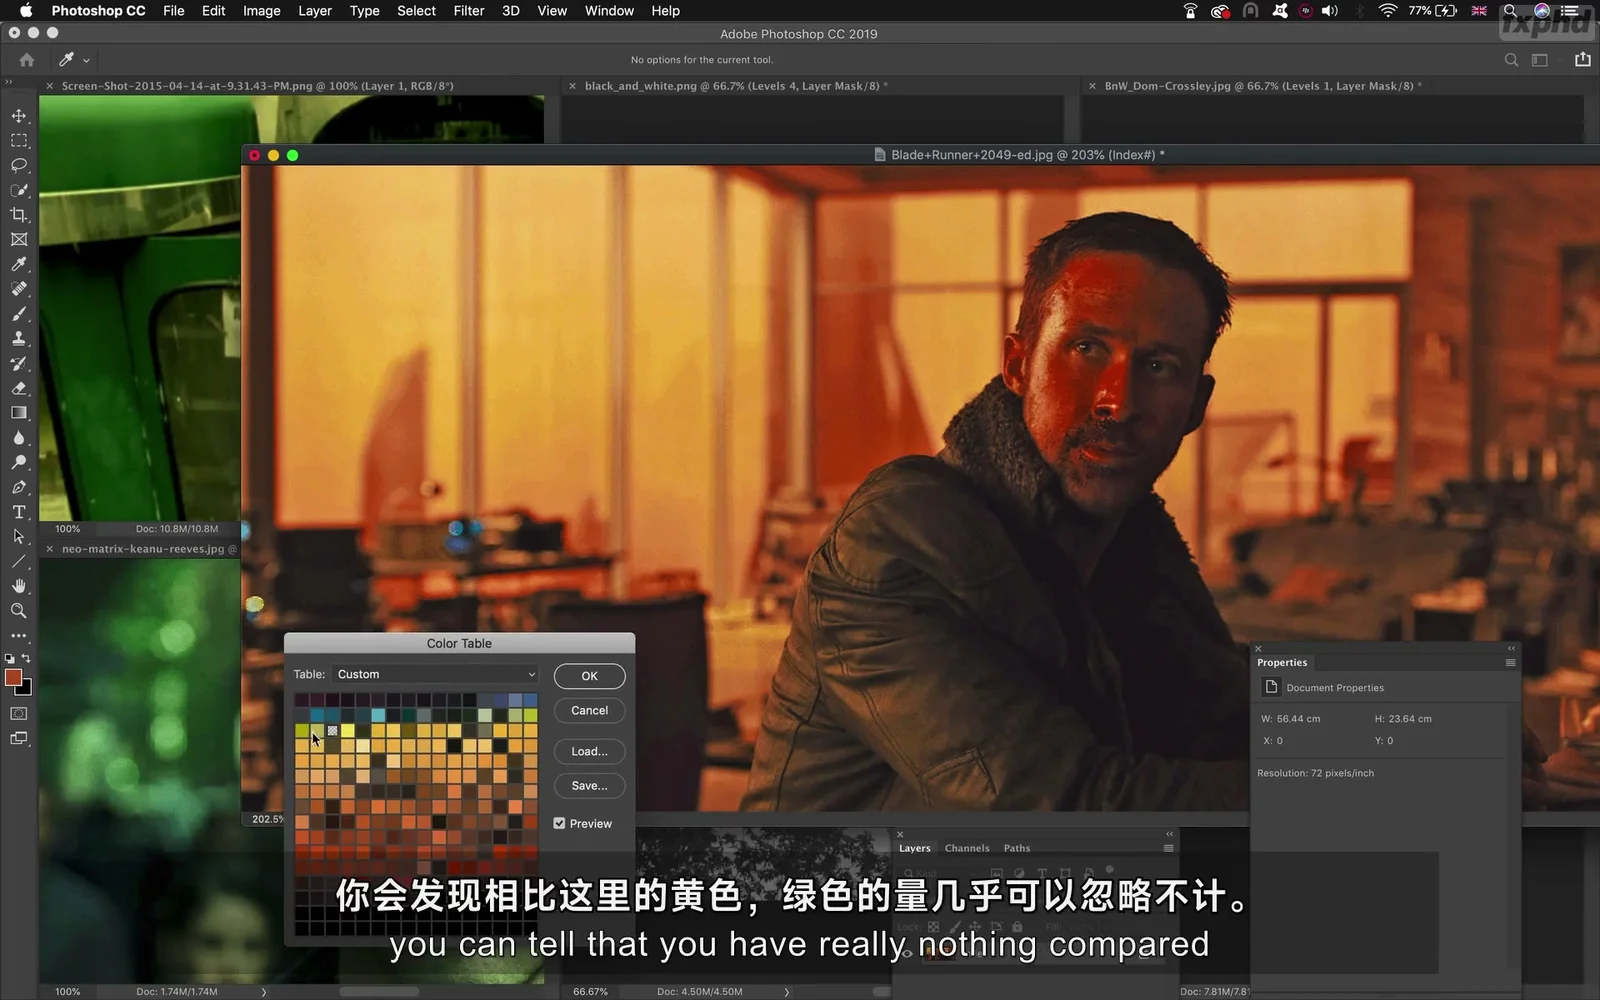Close the Screen-Shot-2015-04-14 document tab

coord(49,86)
